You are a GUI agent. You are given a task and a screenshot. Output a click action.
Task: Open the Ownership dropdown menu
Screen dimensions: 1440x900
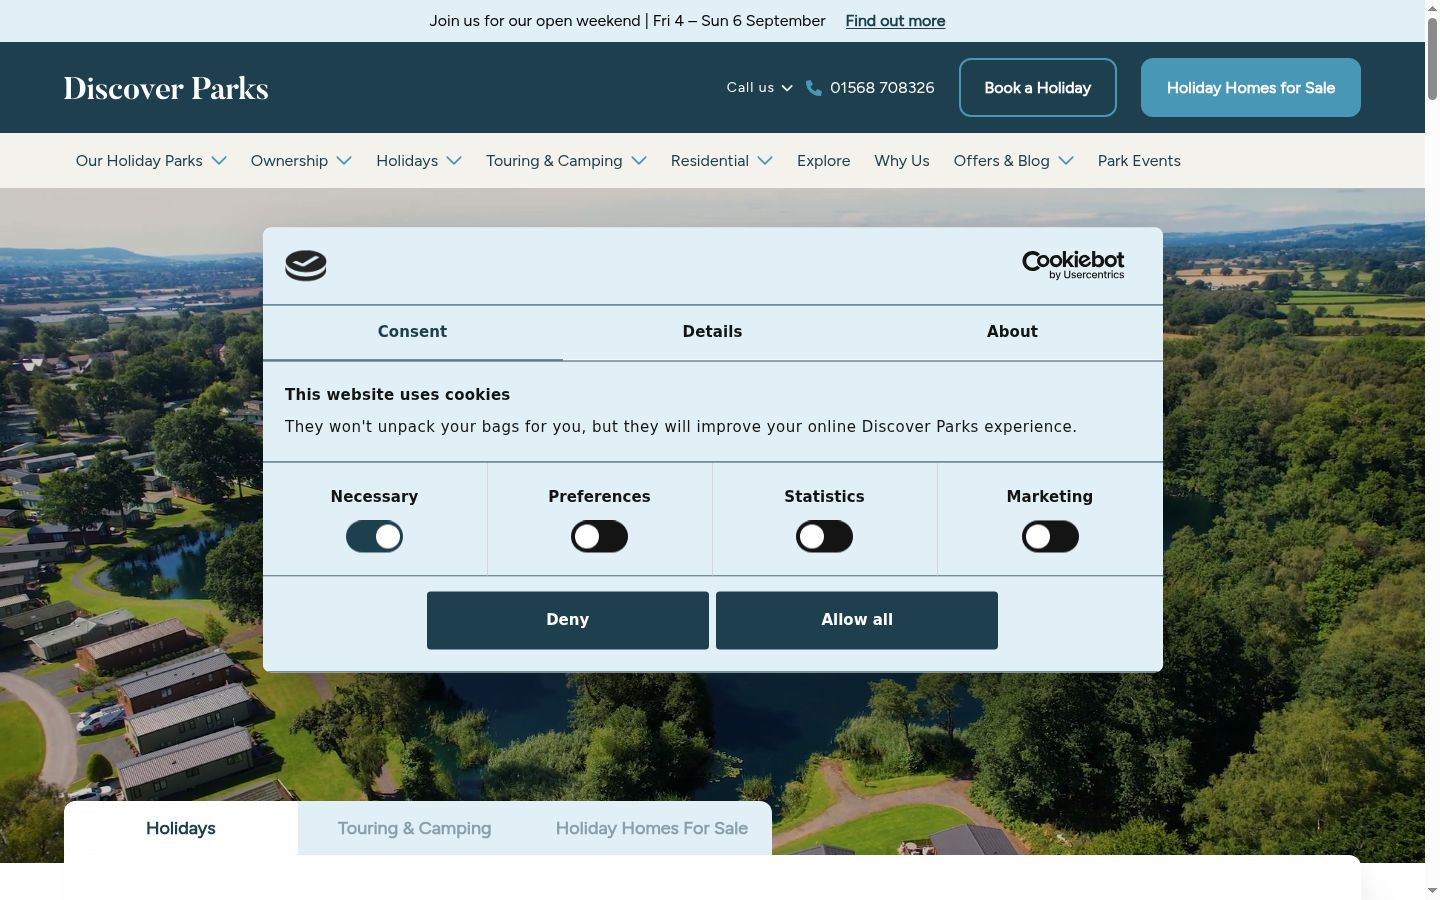pyautogui.click(x=301, y=161)
